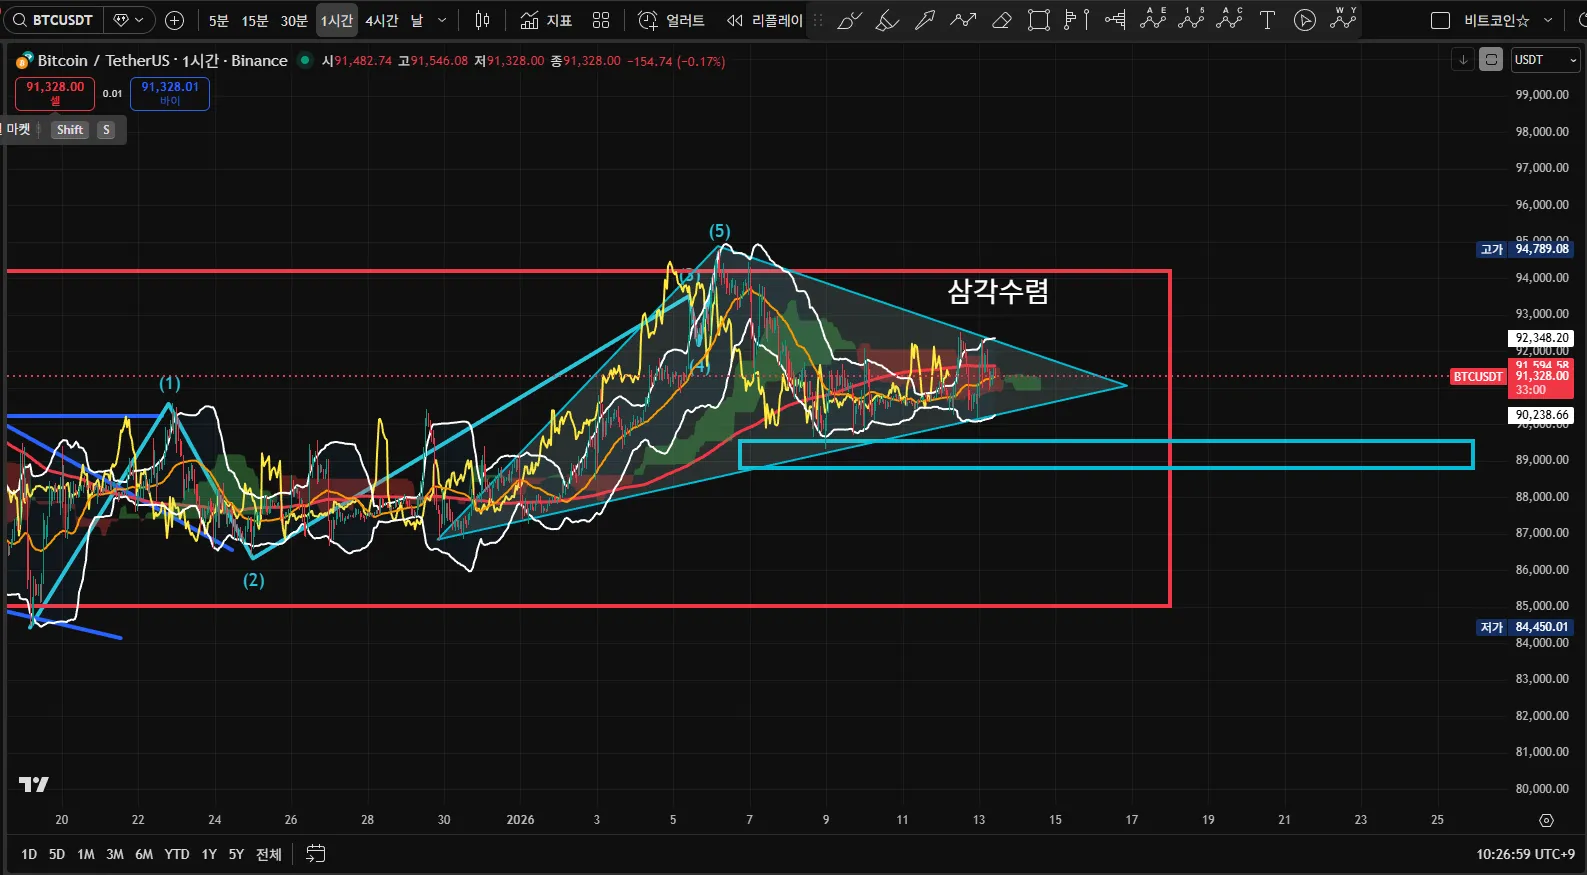Activate the eraser tool
The width and height of the screenshot is (1587, 875).
(1001, 20)
